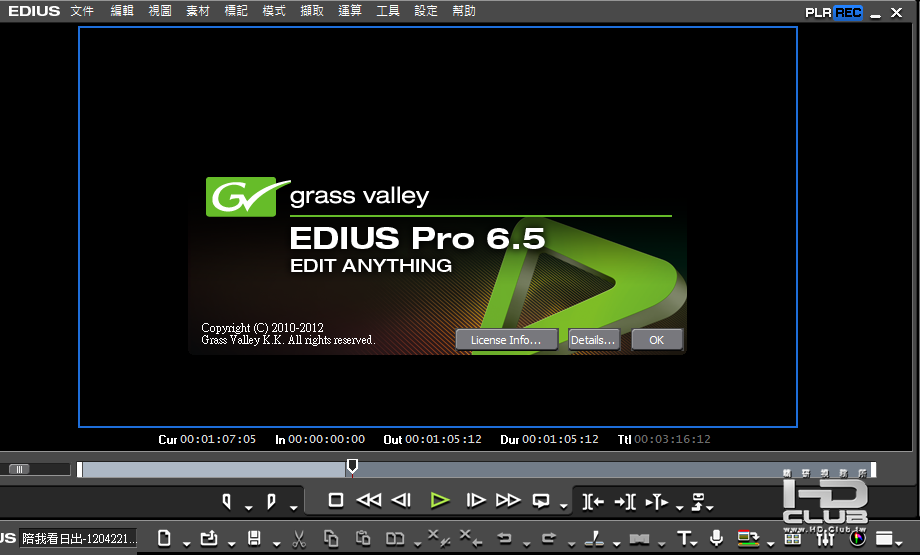920x555 pixels.
Task: Click the Rewind button
Action: (369, 500)
